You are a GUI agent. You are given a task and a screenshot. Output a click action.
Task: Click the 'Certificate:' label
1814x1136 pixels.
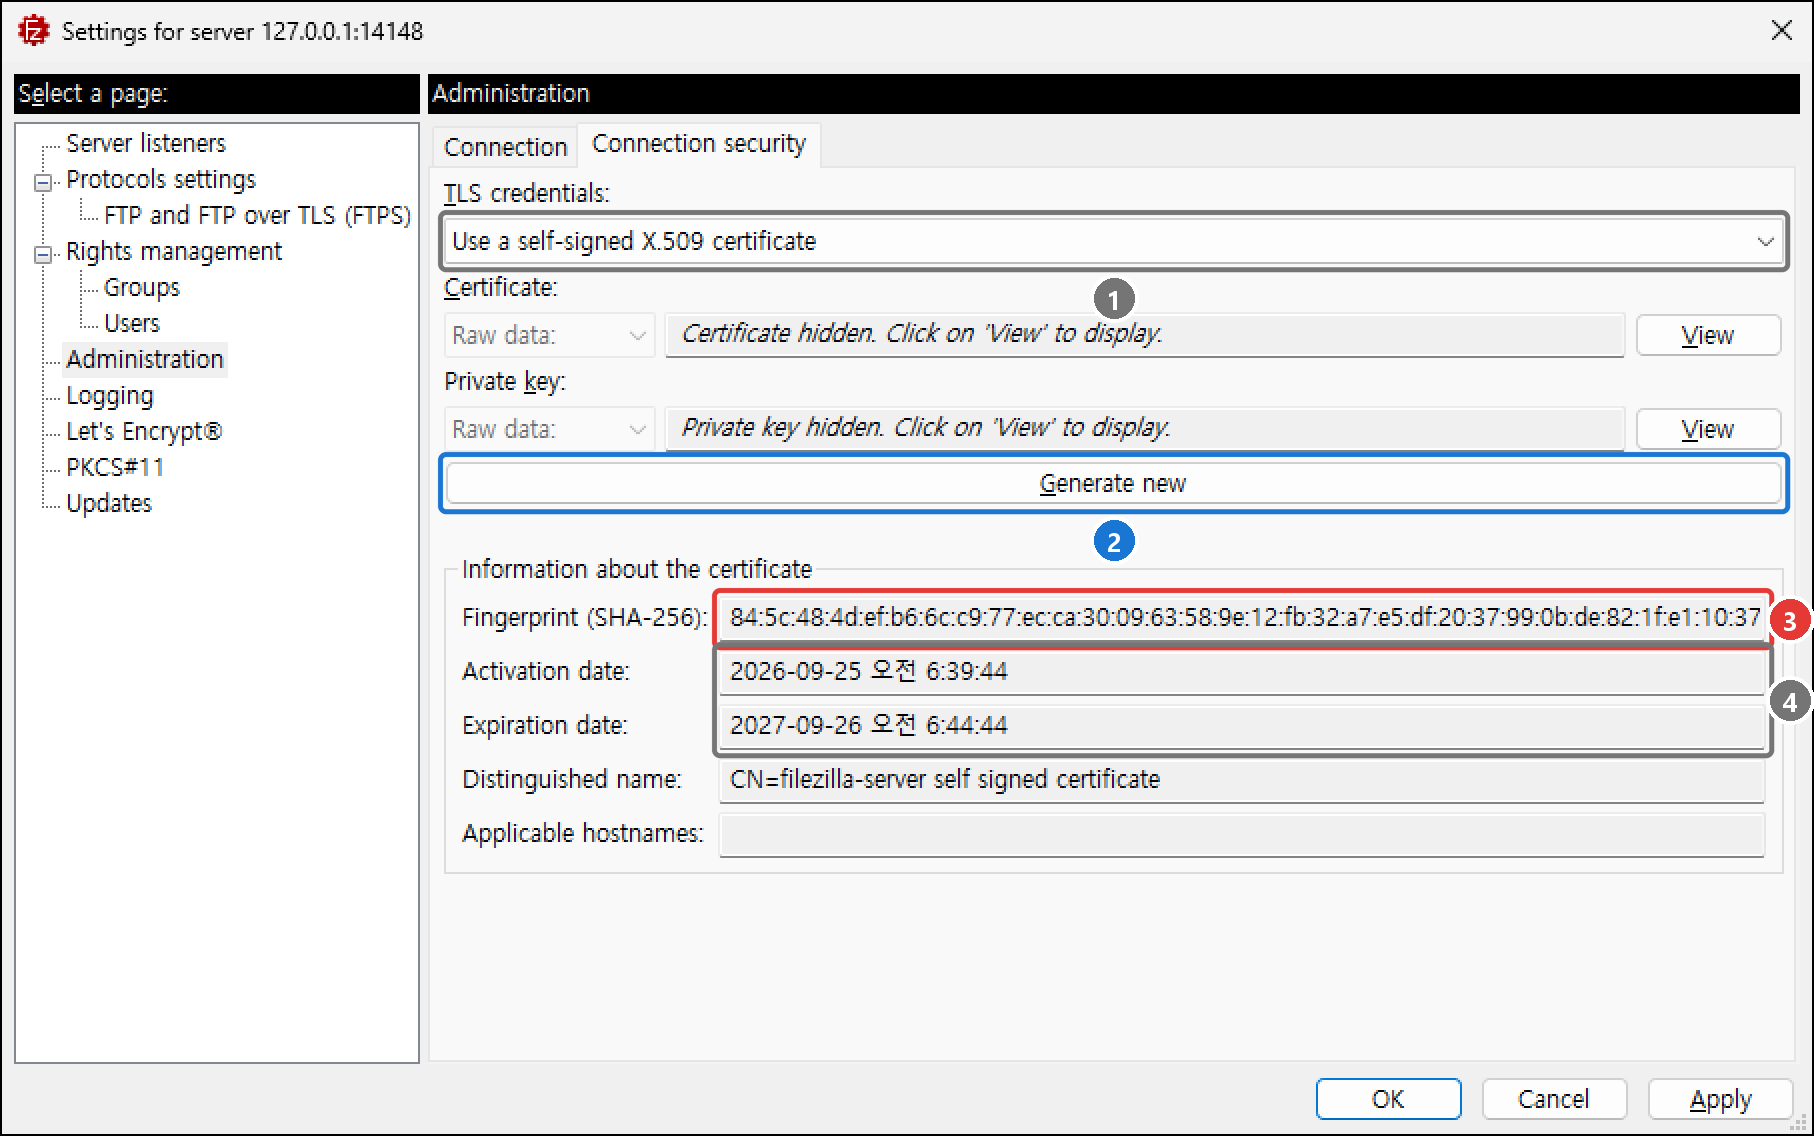(x=501, y=287)
